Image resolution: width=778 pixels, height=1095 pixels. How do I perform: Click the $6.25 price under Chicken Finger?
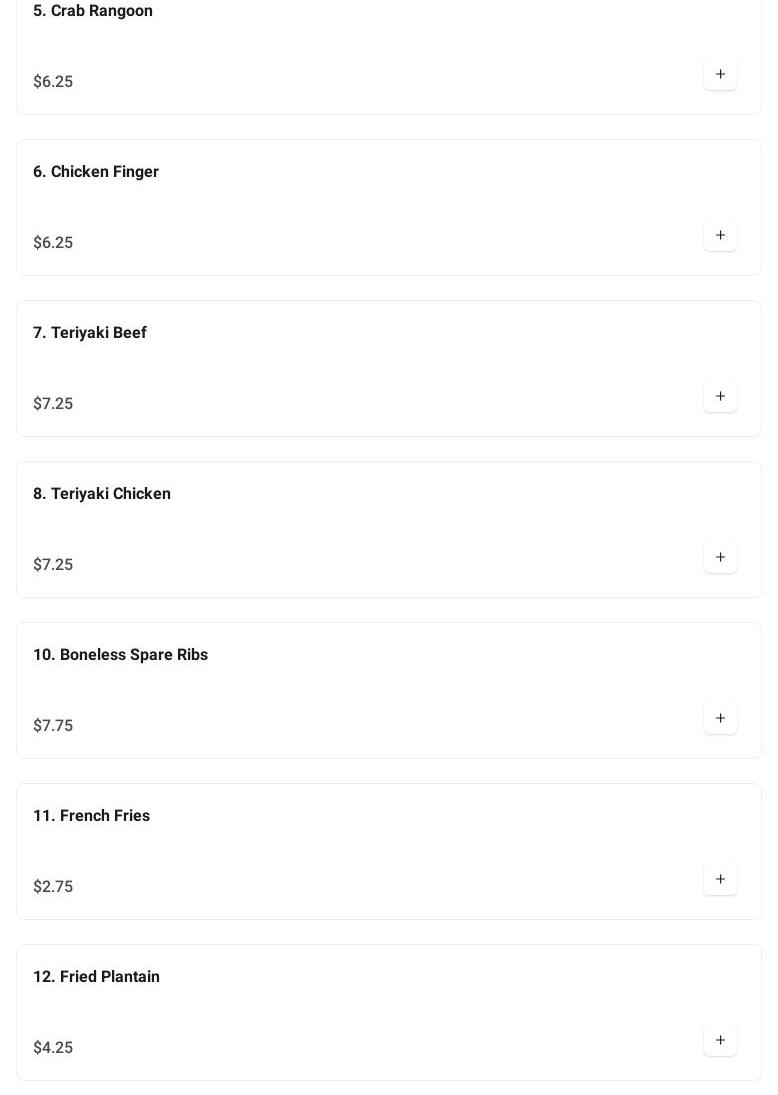(x=53, y=243)
